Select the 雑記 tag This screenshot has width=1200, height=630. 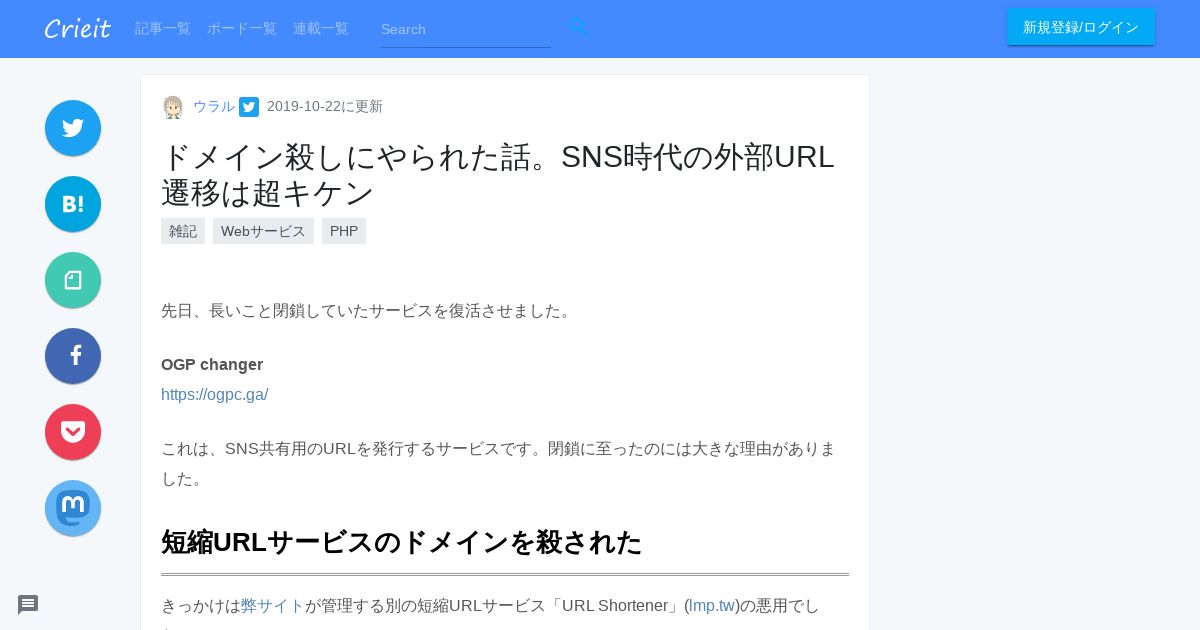point(183,231)
